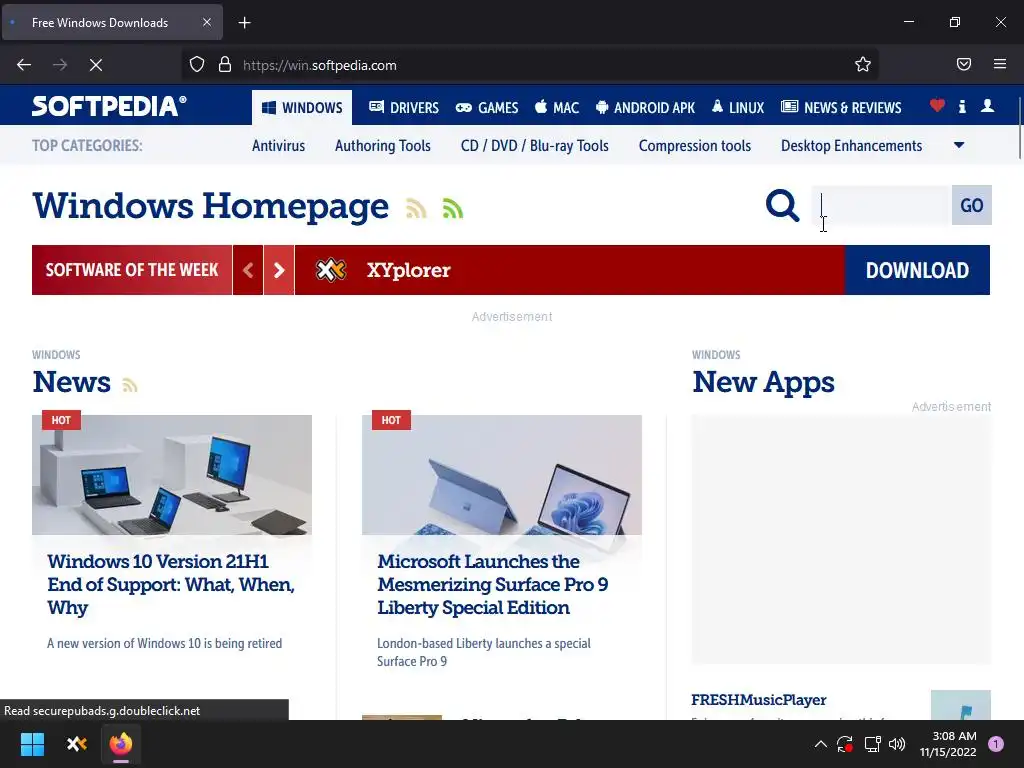Show hidden system tray icons
1024x768 pixels.
pos(821,744)
